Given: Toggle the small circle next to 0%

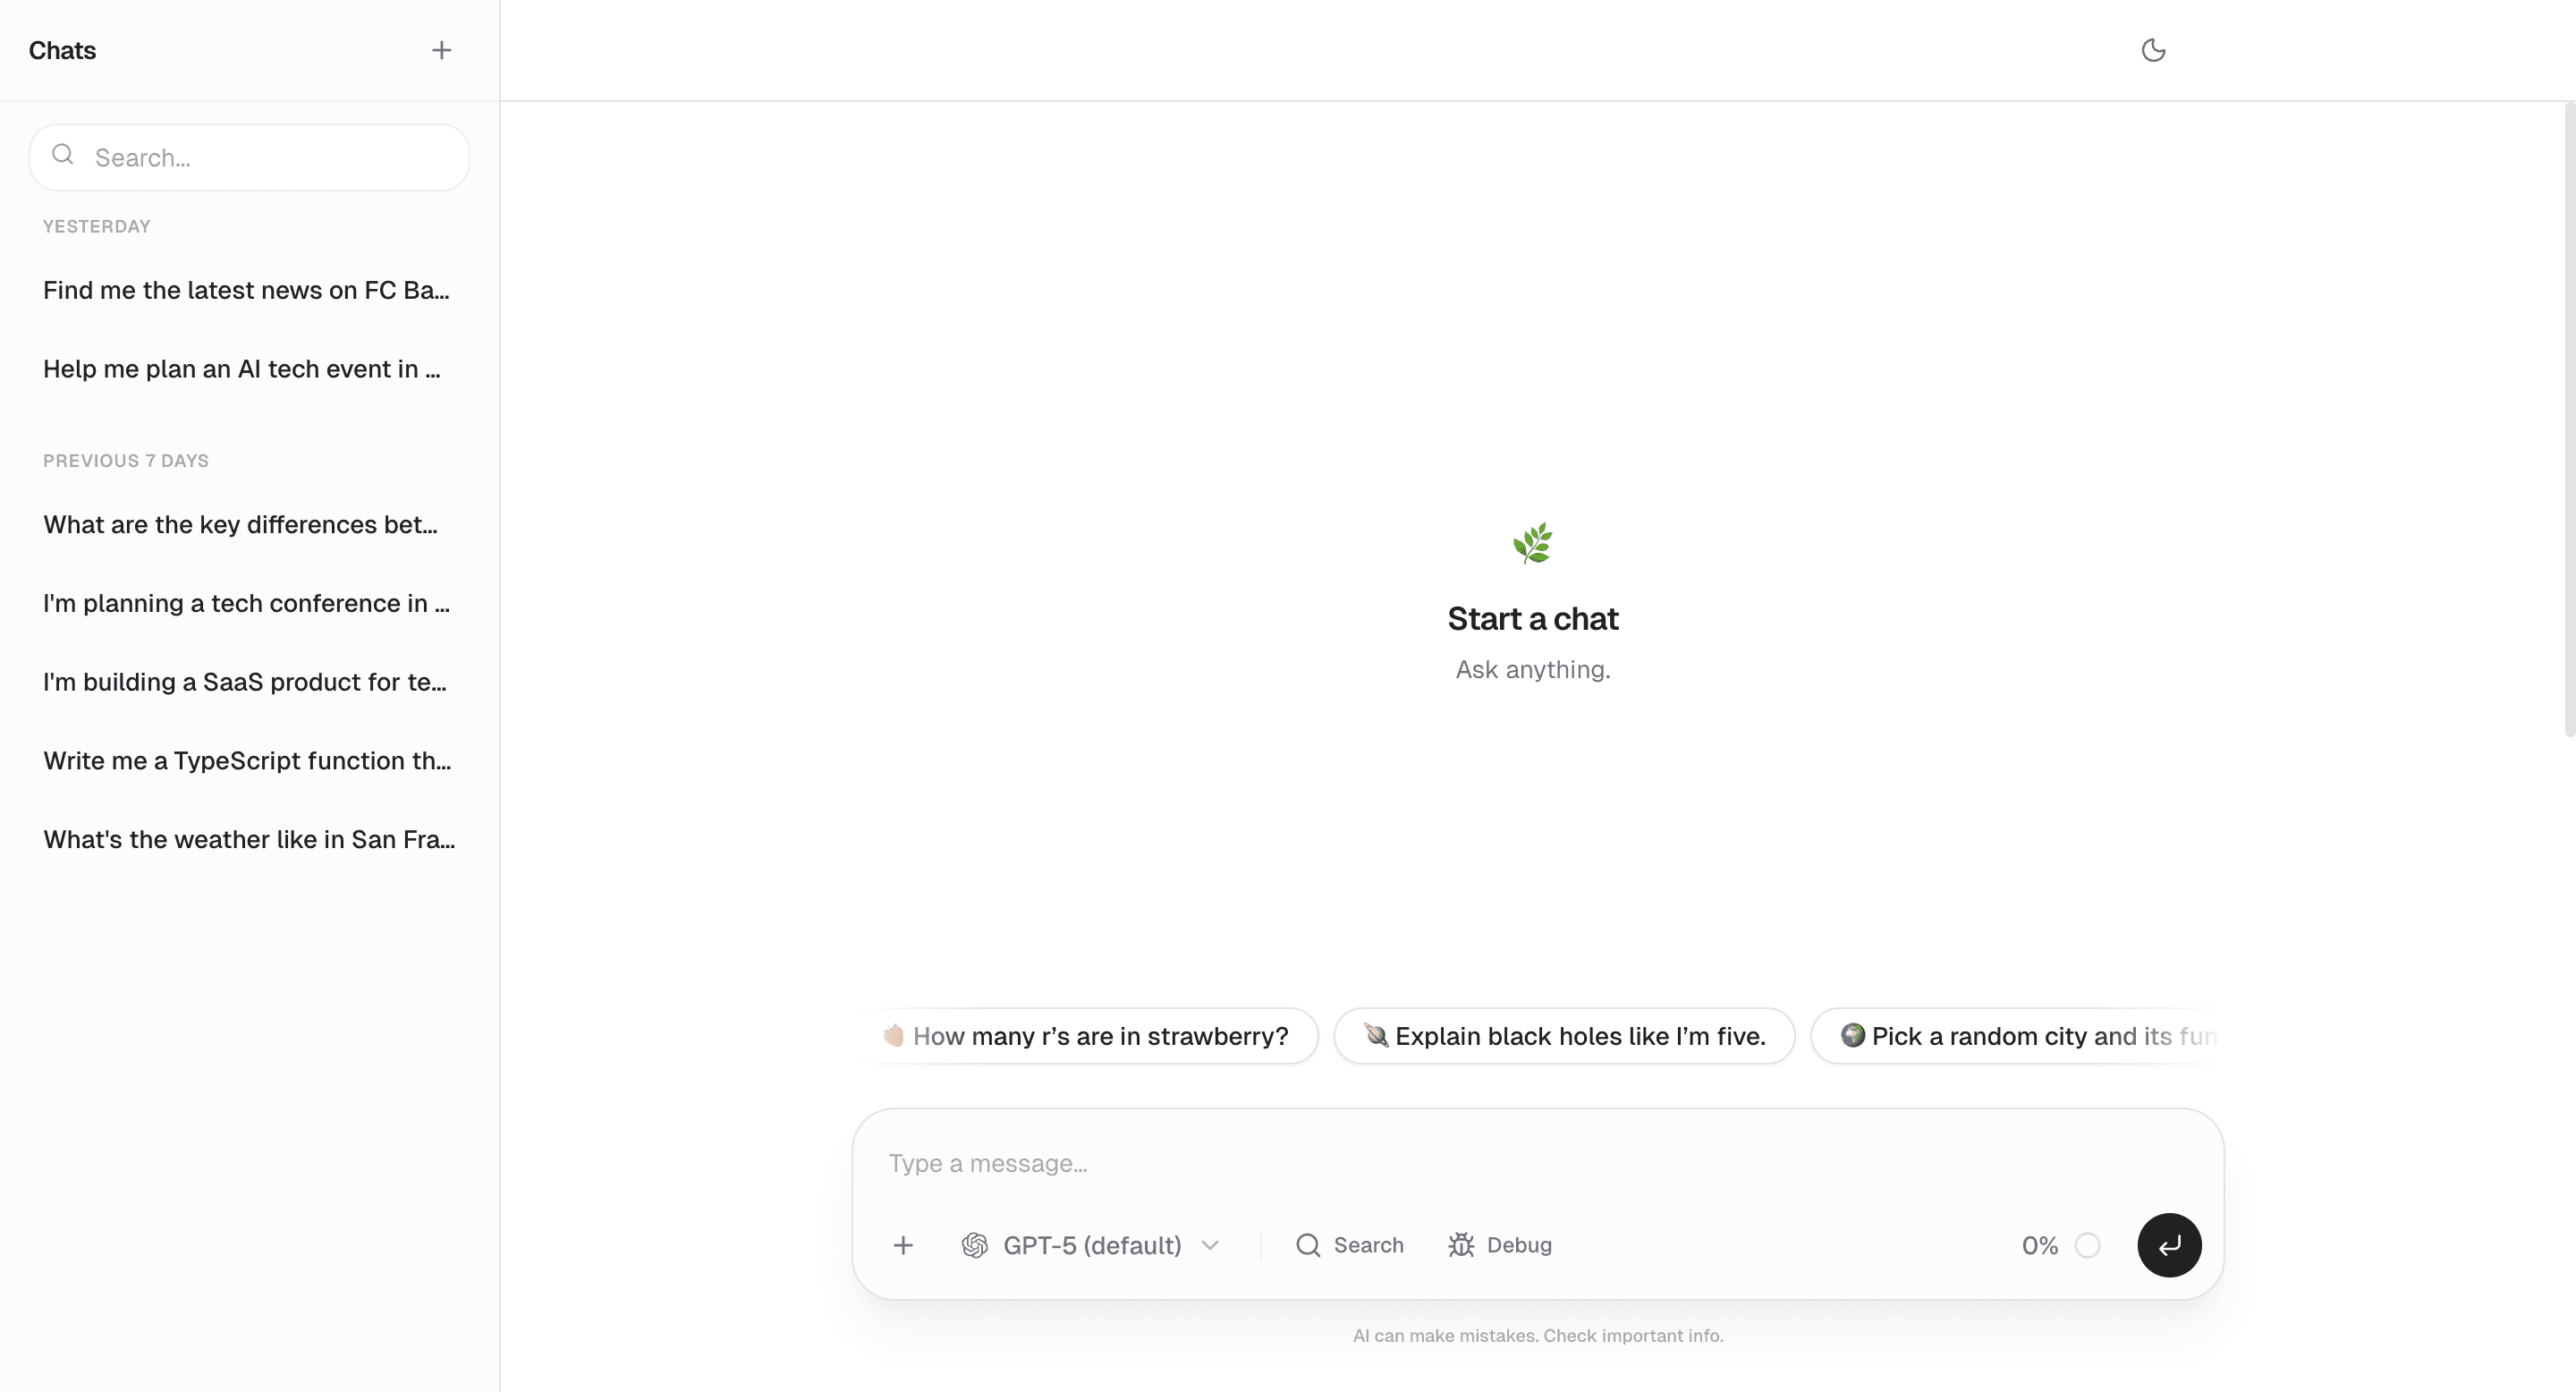Looking at the screenshot, I should coord(2089,1245).
